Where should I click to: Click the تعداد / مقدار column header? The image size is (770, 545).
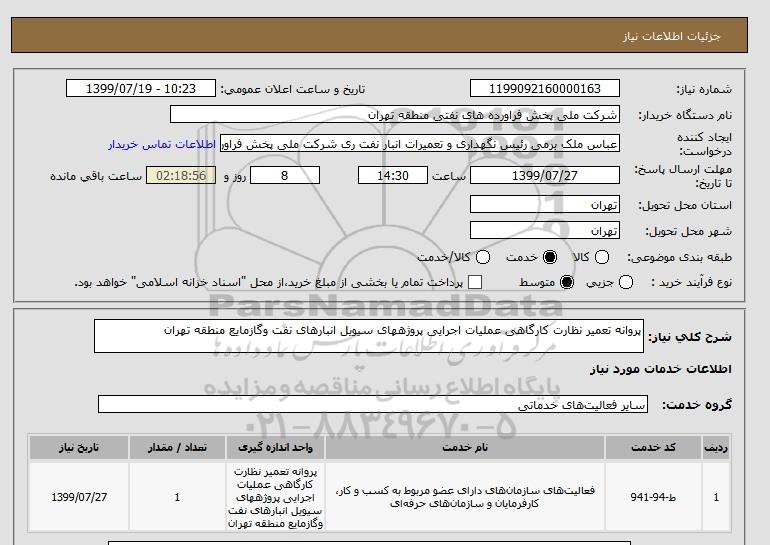[x=177, y=447]
